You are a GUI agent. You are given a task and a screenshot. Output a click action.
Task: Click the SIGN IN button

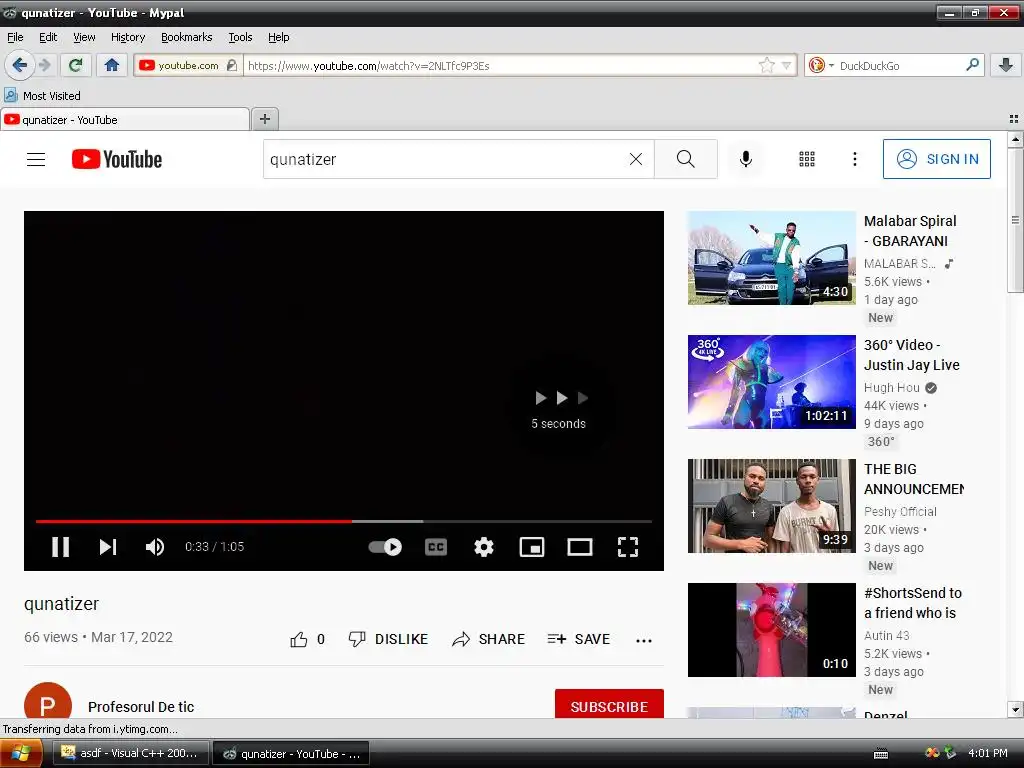click(936, 159)
